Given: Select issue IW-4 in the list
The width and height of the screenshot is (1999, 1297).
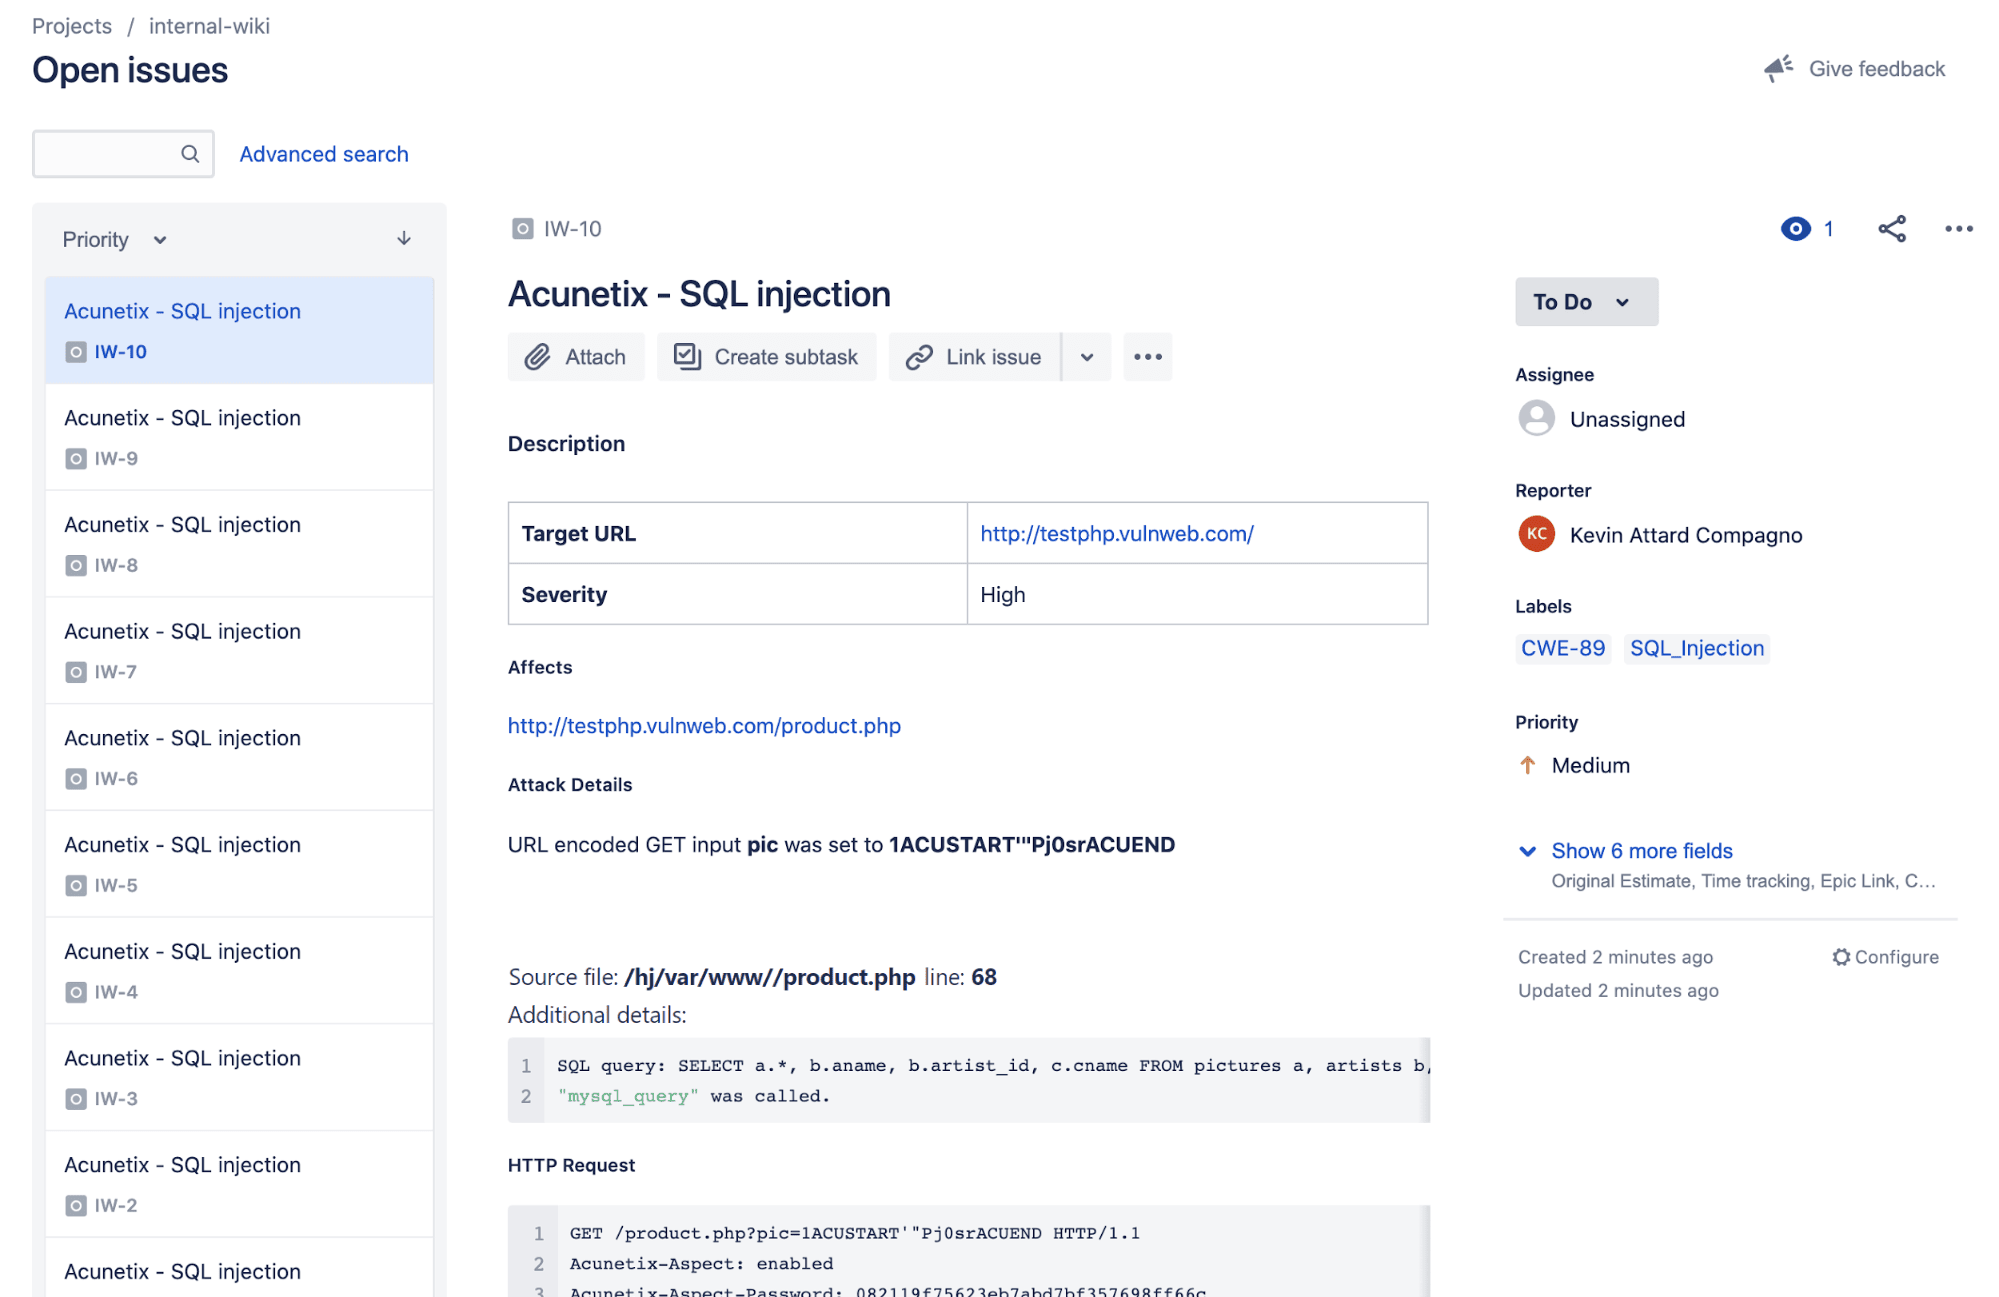Looking at the screenshot, I should 240,971.
